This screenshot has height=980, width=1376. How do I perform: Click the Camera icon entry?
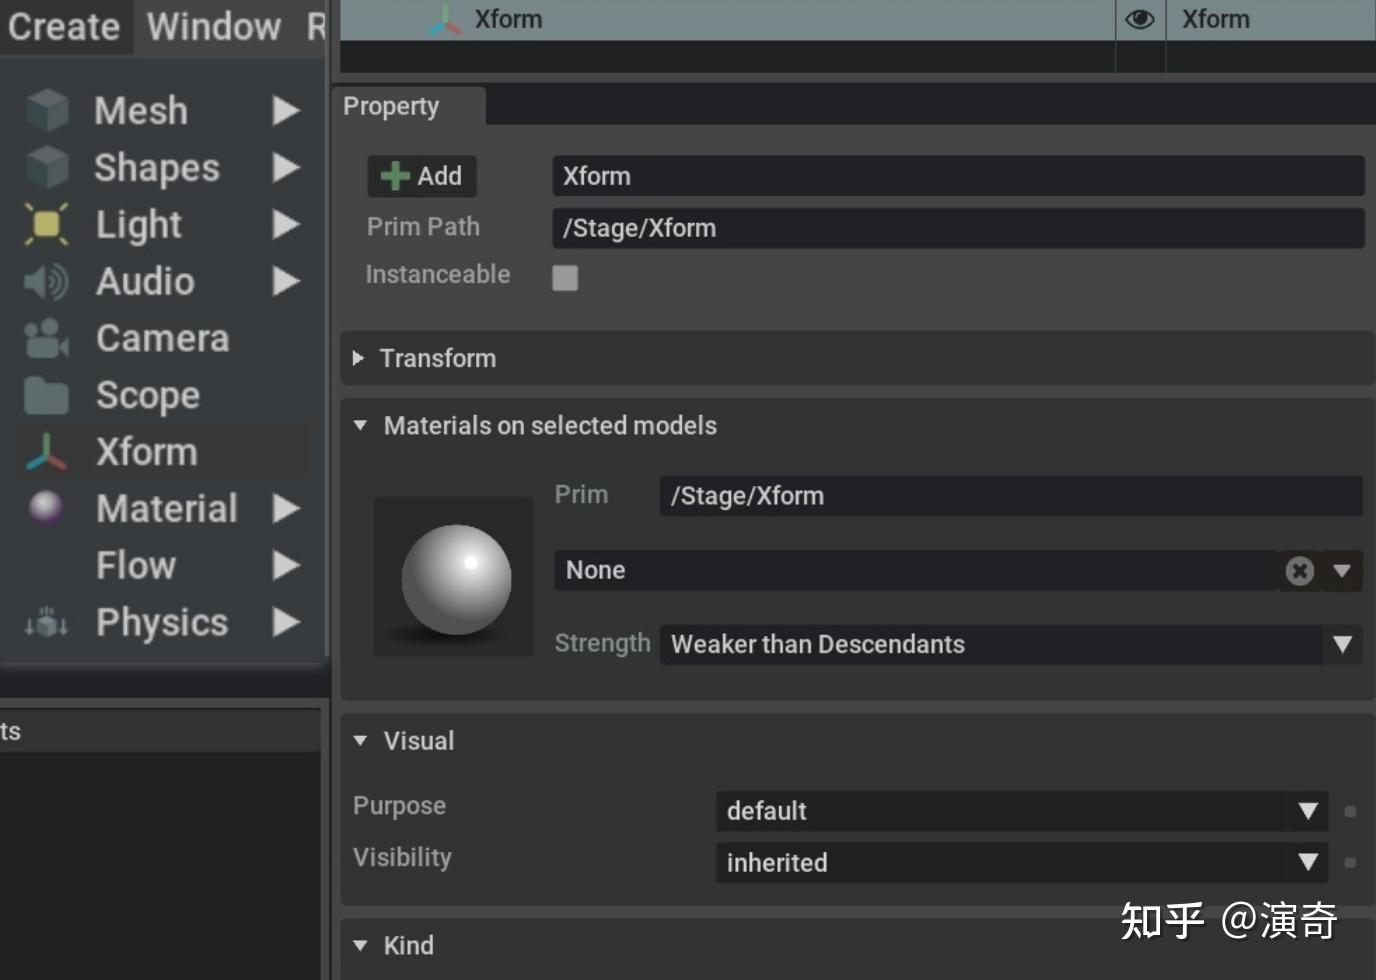click(46, 339)
